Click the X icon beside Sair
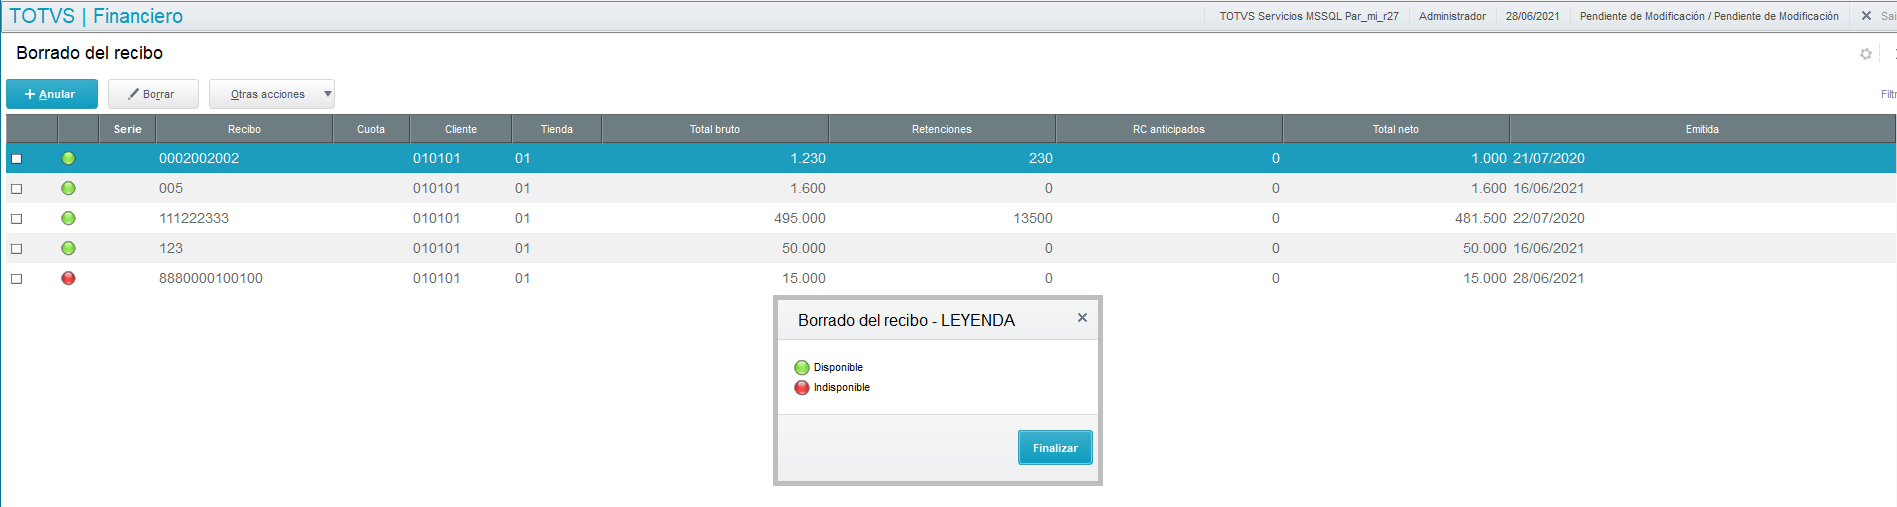This screenshot has width=1897, height=507. click(1866, 16)
